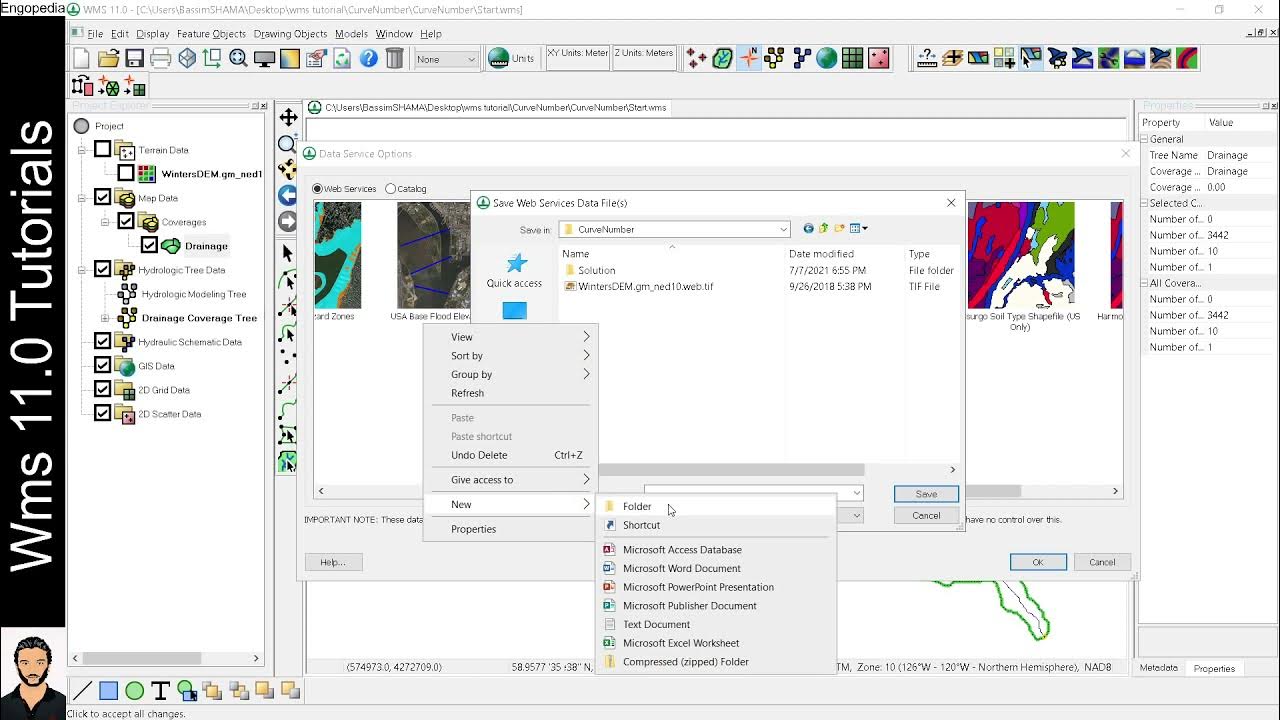This screenshot has height=720, width=1280.
Task: Click the Help... button
Action: [333, 562]
